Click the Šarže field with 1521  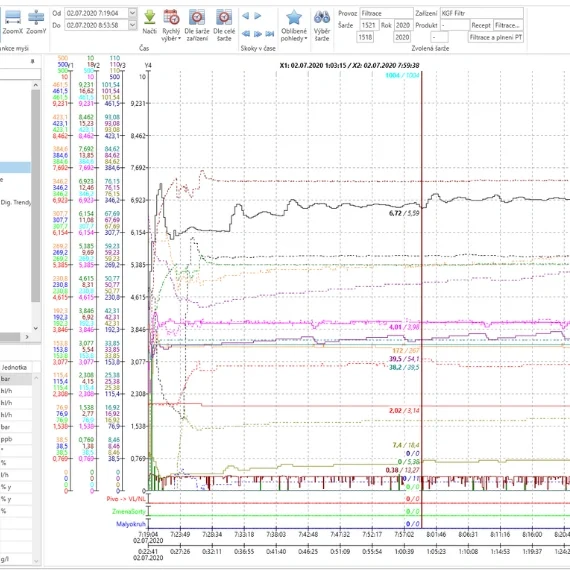pyautogui.click(x=369, y=25)
